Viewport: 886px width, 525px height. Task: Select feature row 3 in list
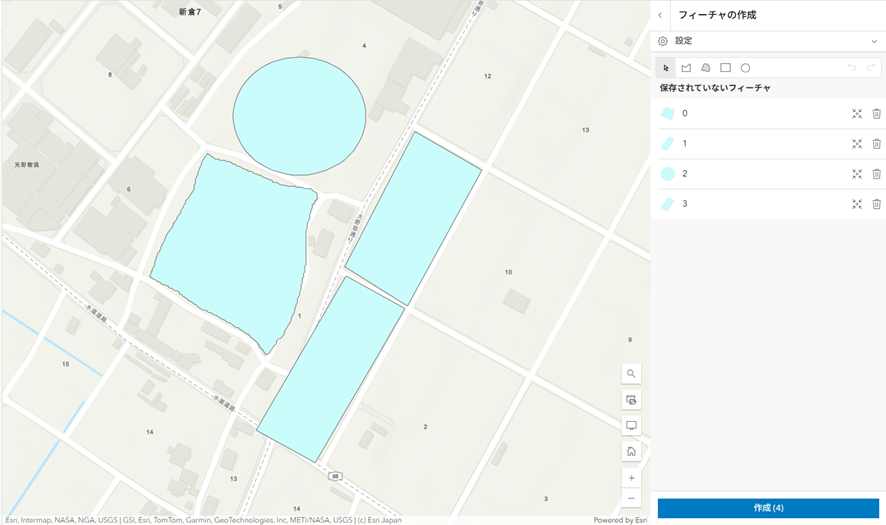[x=768, y=204]
